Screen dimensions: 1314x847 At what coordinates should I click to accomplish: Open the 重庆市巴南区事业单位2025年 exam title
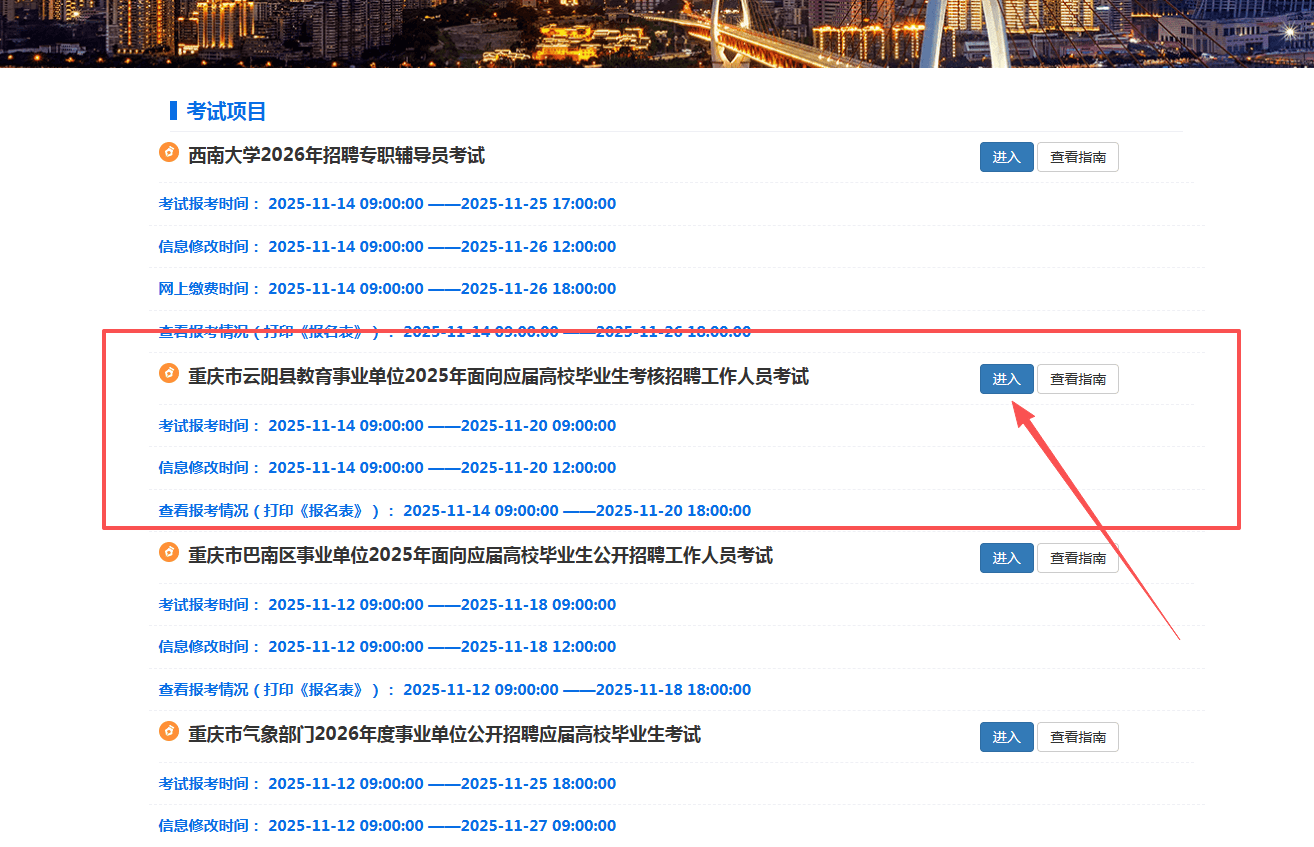[480, 556]
